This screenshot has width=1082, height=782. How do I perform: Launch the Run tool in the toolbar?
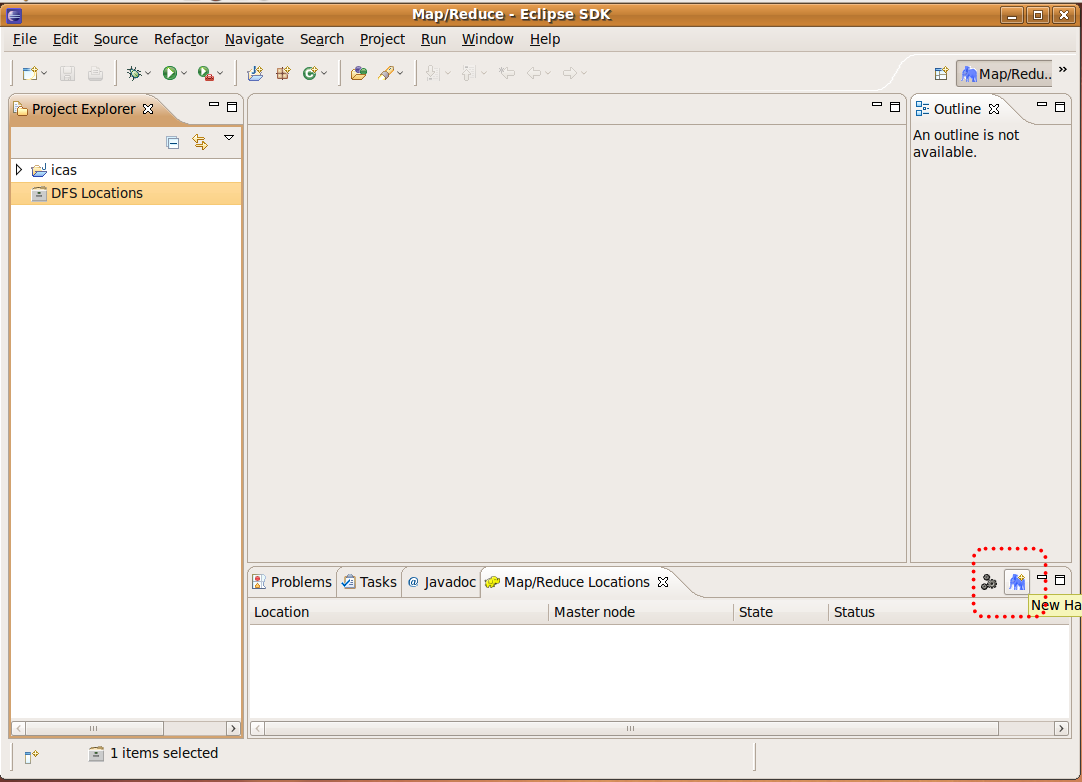point(170,72)
